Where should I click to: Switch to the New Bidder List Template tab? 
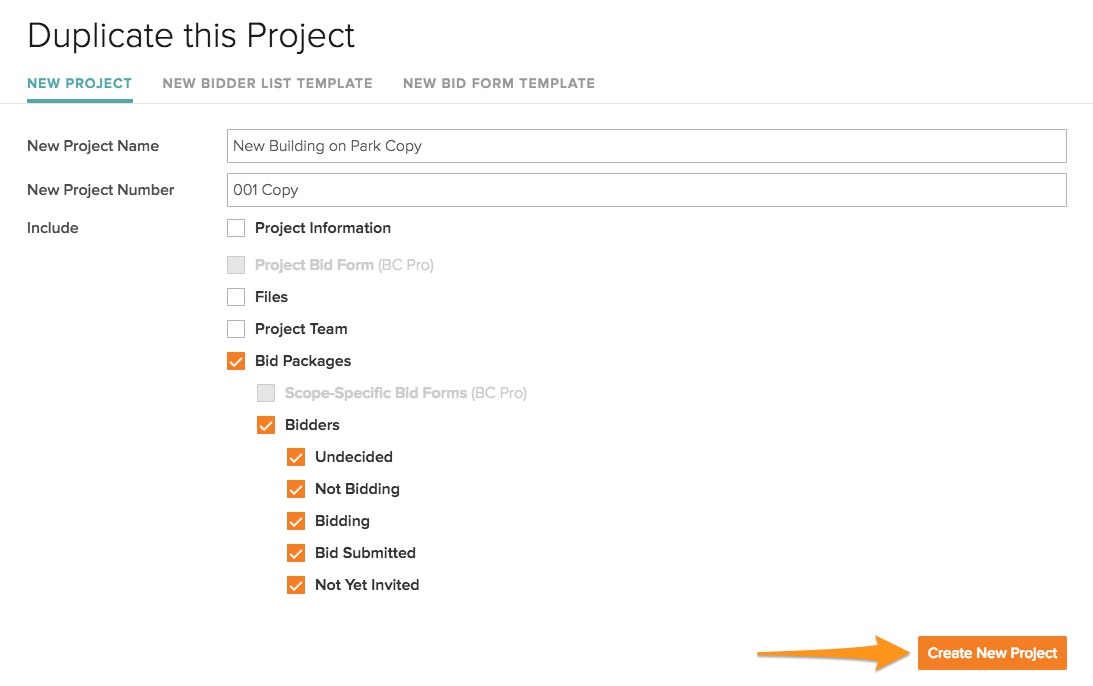click(267, 83)
